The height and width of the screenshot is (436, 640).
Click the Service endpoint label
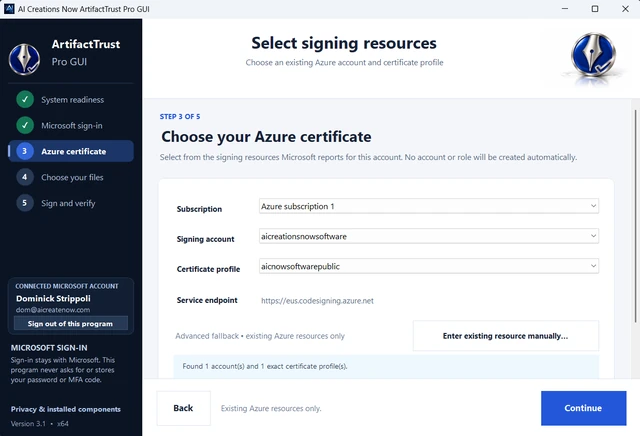(x=207, y=300)
